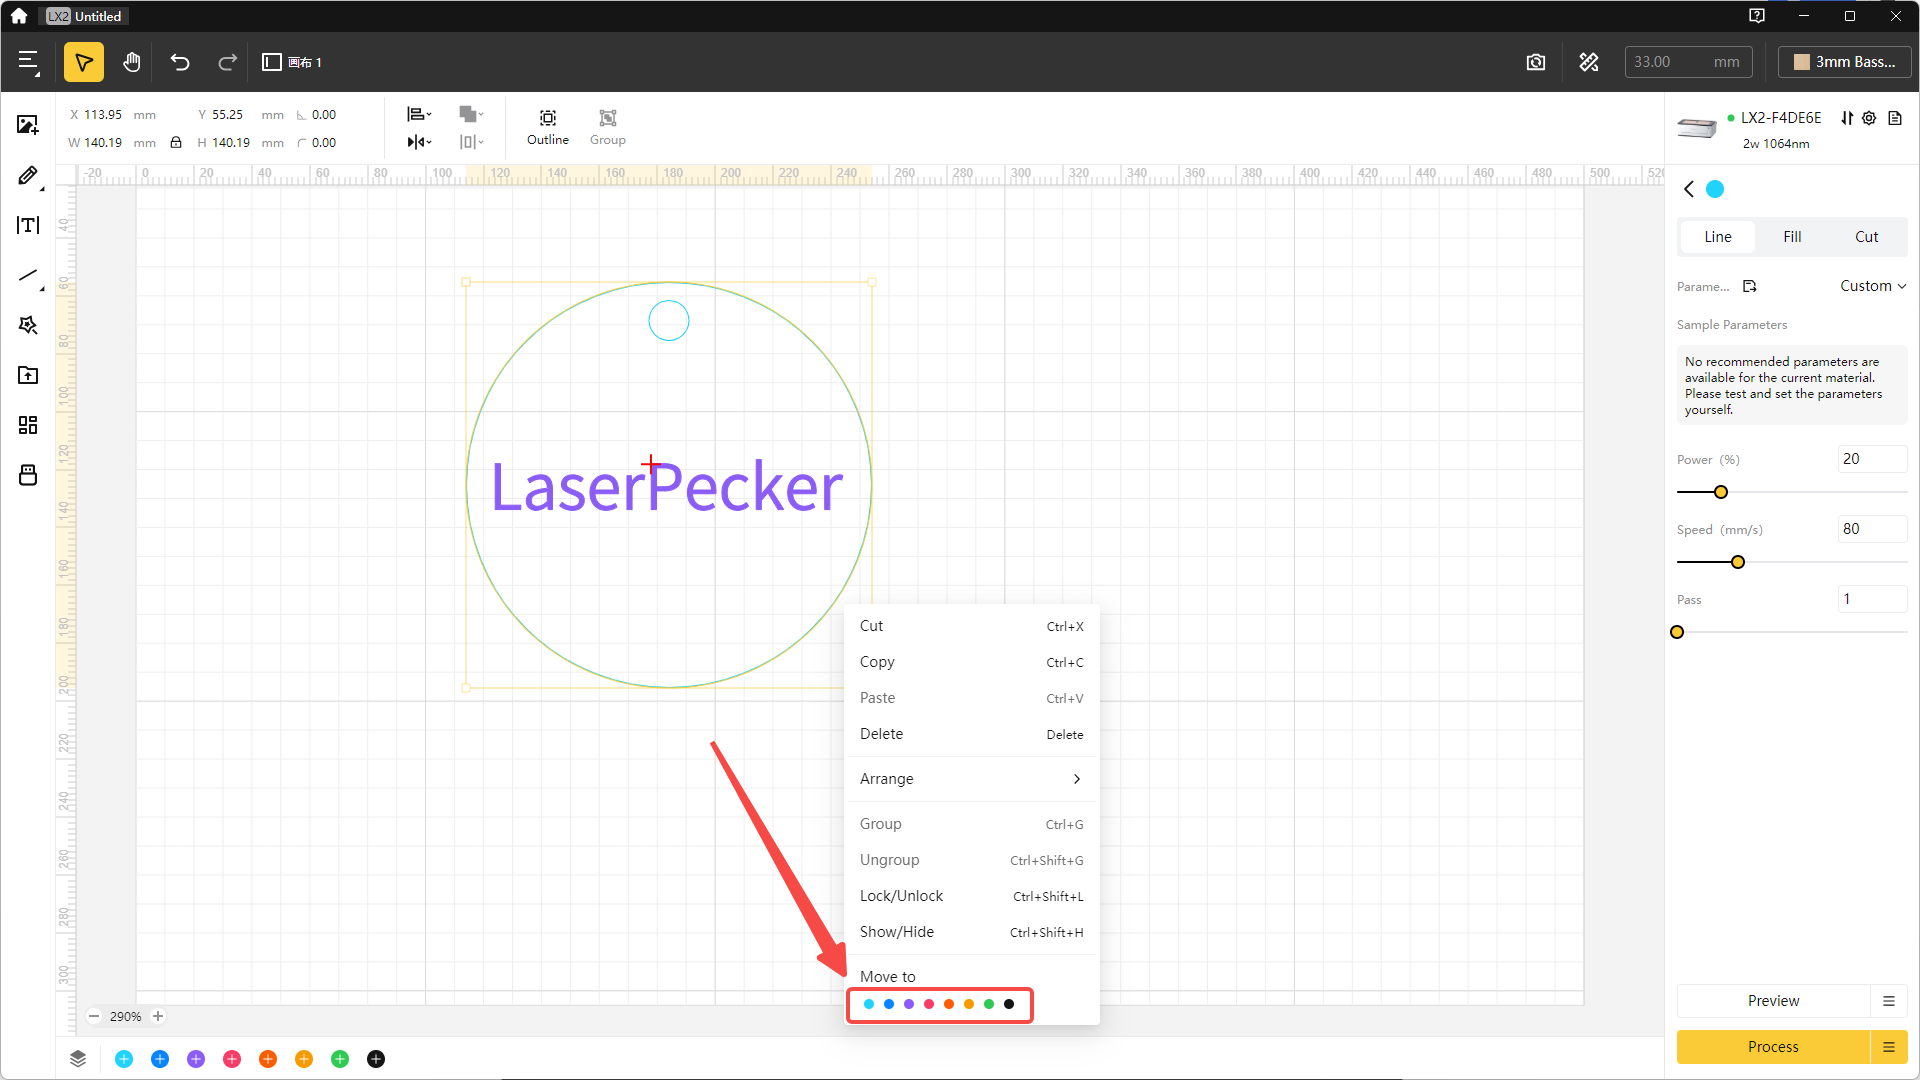Viewport: 1920px width, 1080px height.
Task: Choose Copy from the context menu
Action: [971, 662]
